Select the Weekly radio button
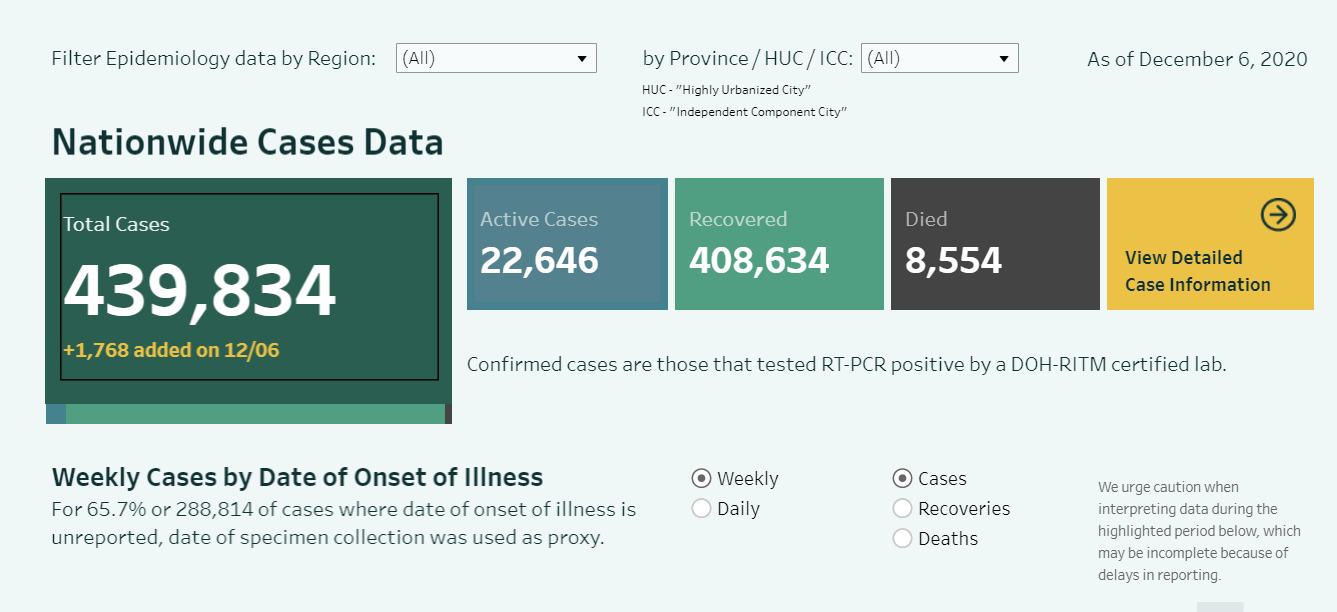 pyautogui.click(x=702, y=478)
